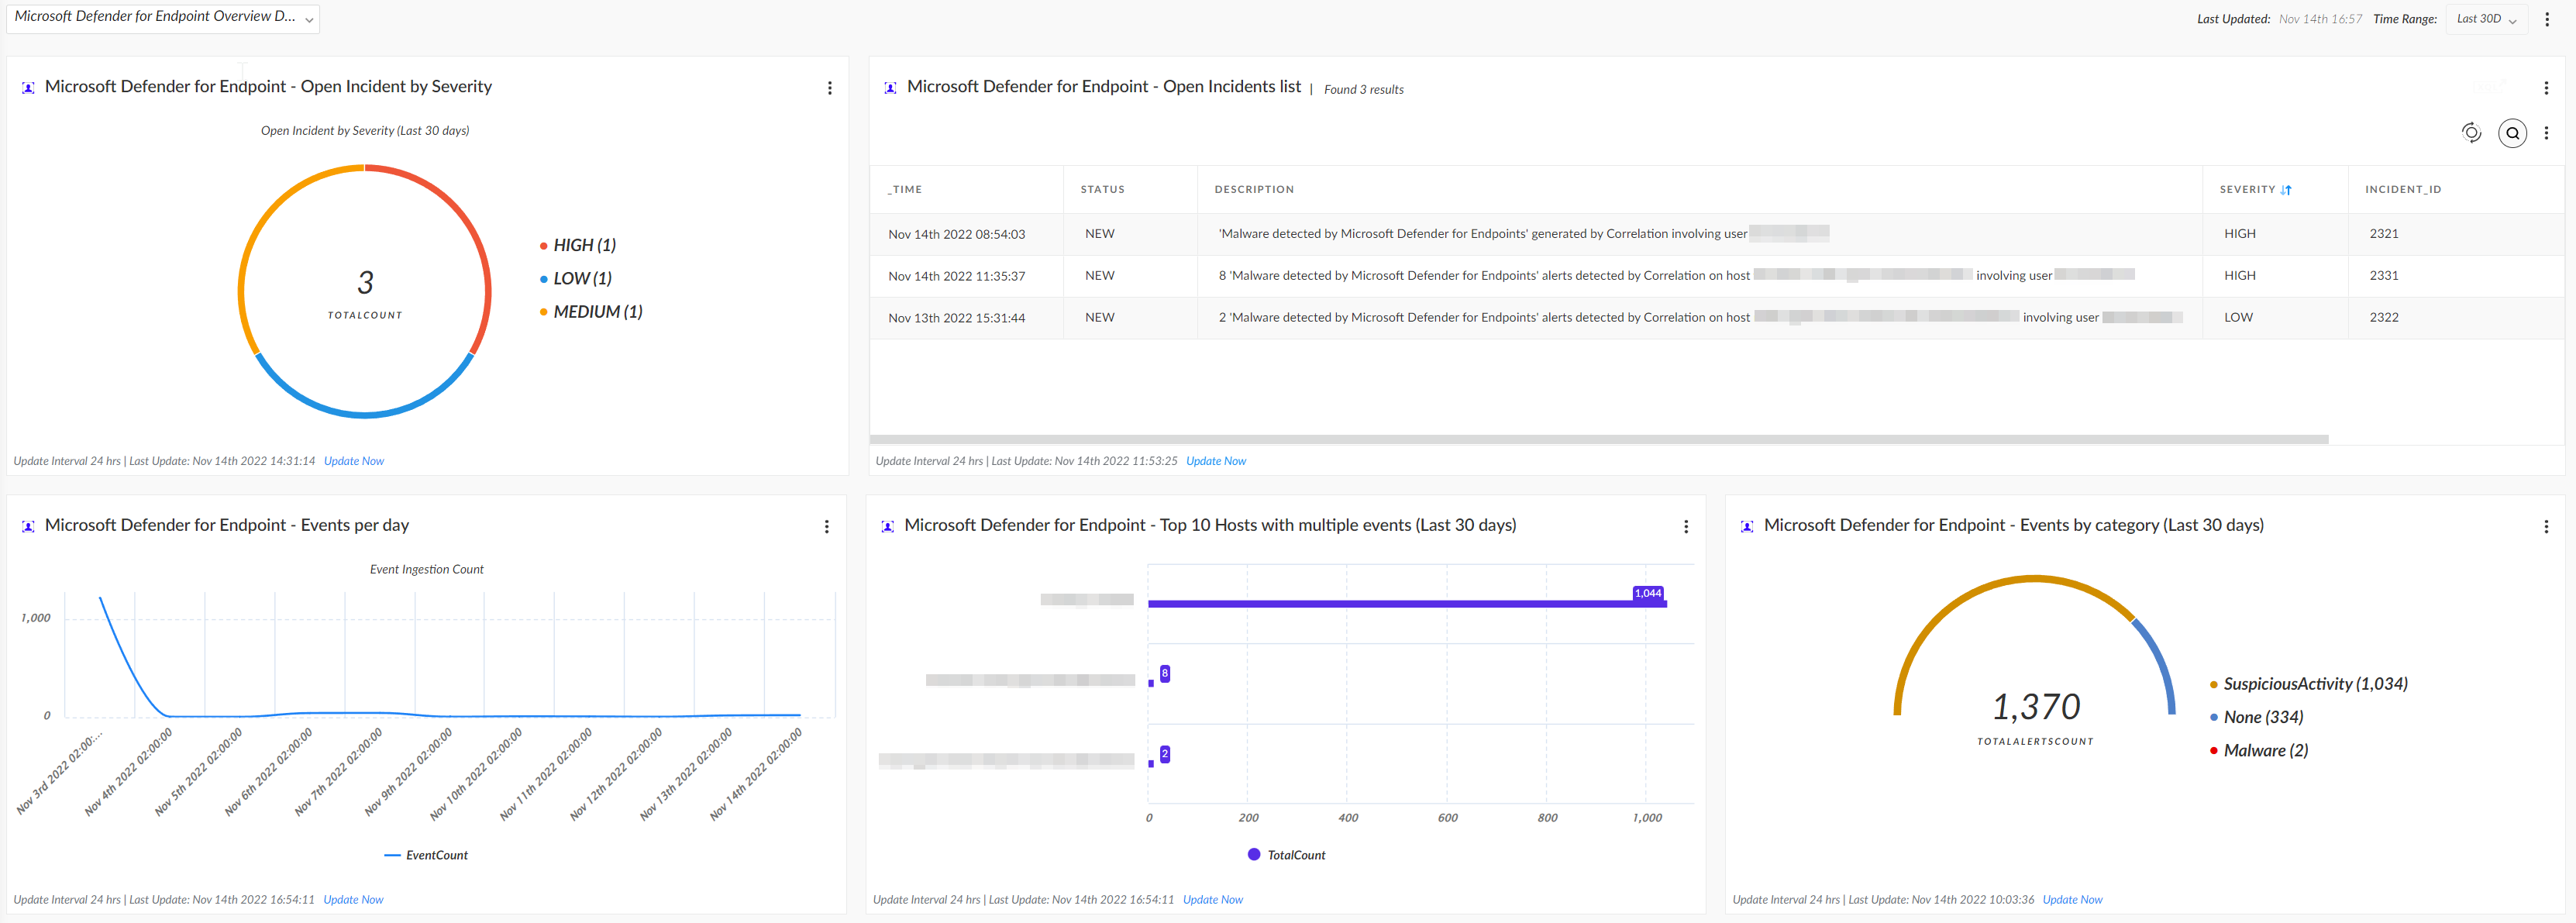2576x923 pixels.
Task: Select the row for incident 2331
Action: click(1717, 276)
